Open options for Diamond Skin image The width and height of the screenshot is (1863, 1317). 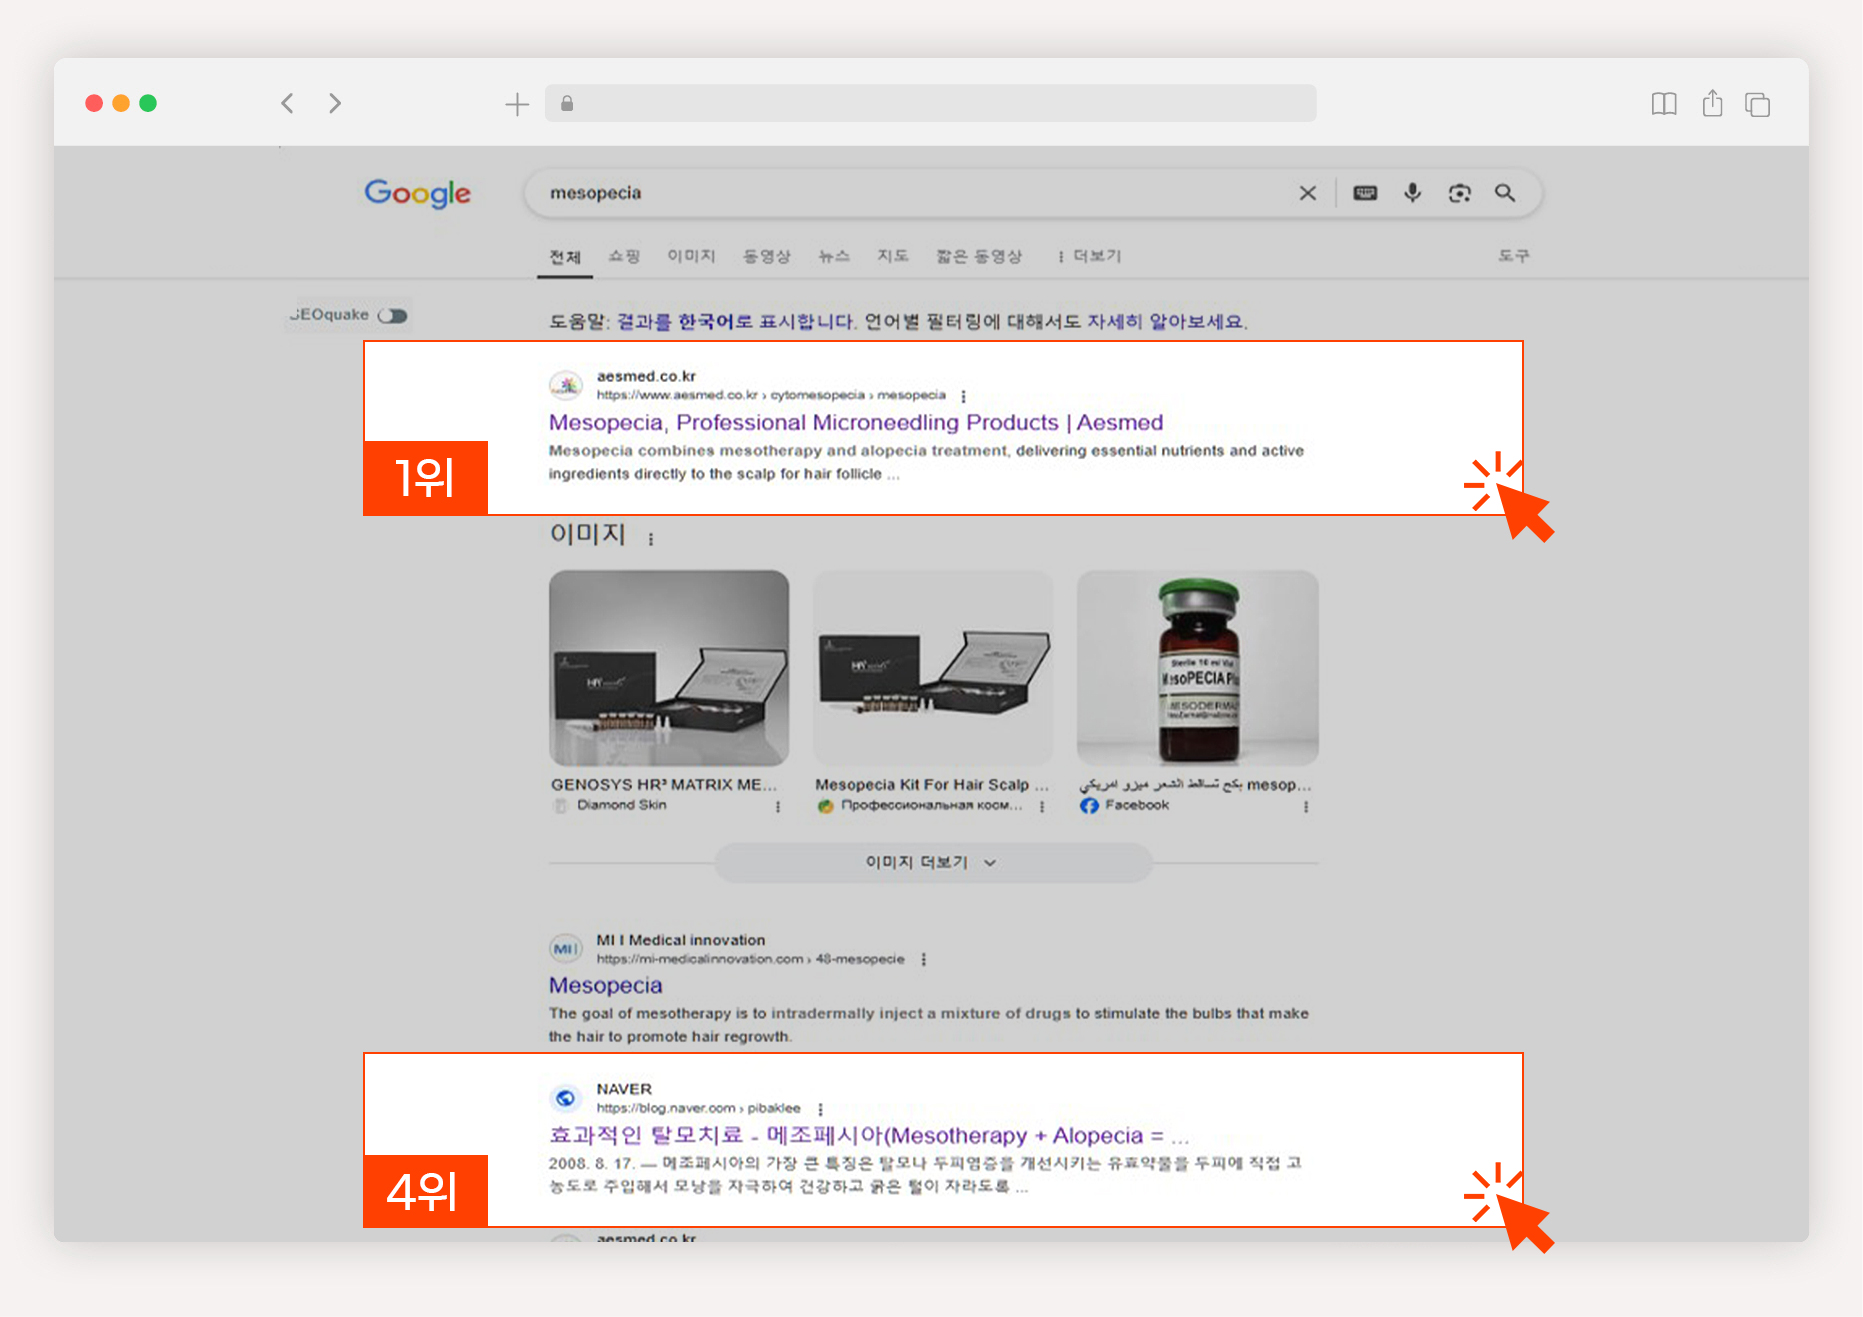pyautogui.click(x=777, y=806)
